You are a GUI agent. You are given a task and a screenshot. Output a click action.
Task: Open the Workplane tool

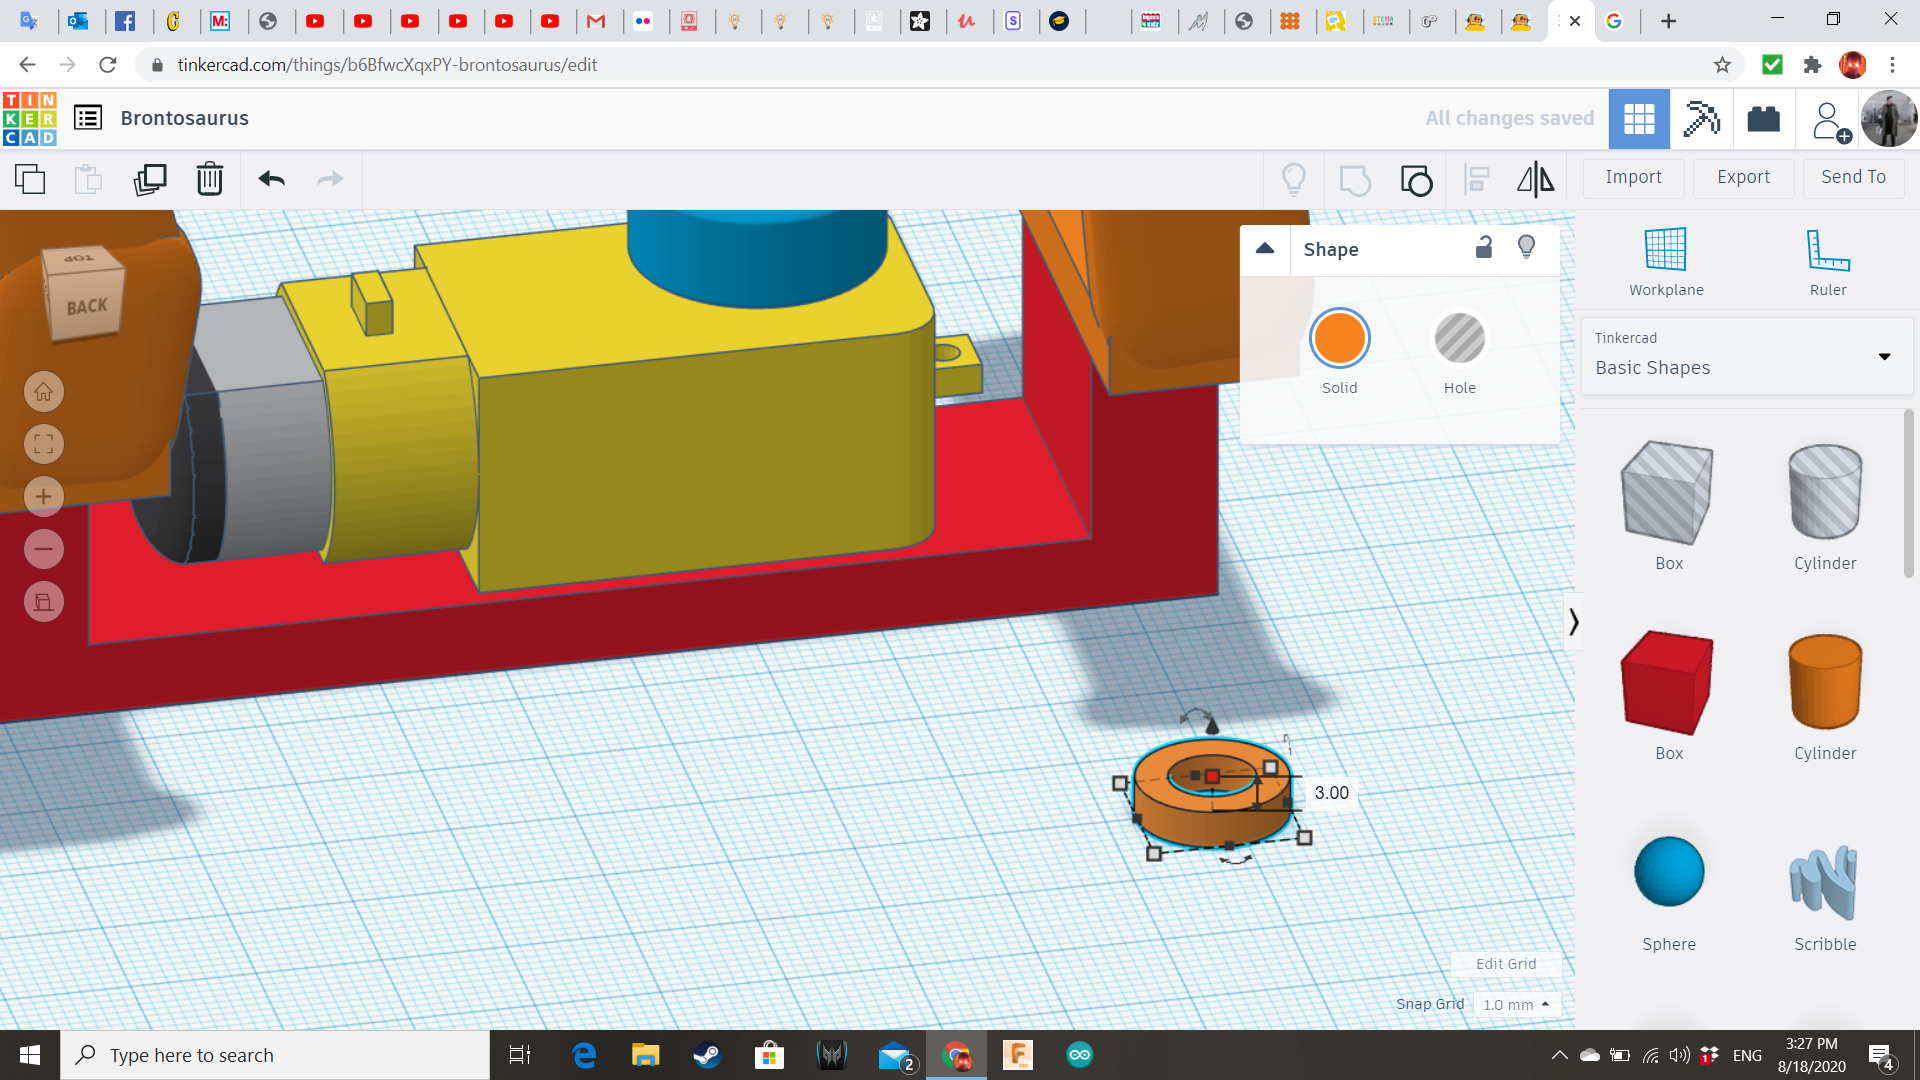pos(1664,260)
